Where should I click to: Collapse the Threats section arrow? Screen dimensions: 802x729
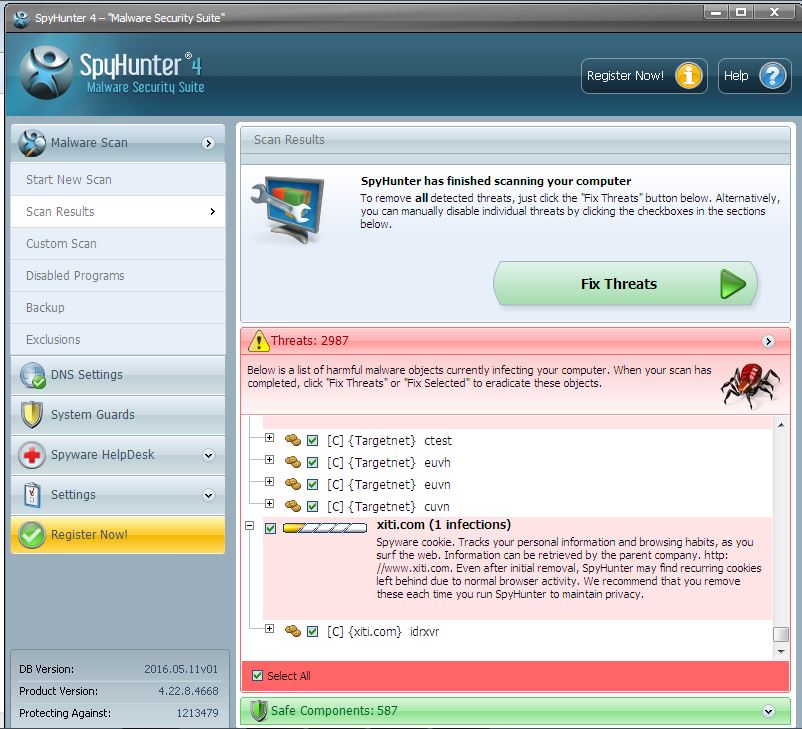[x=768, y=341]
